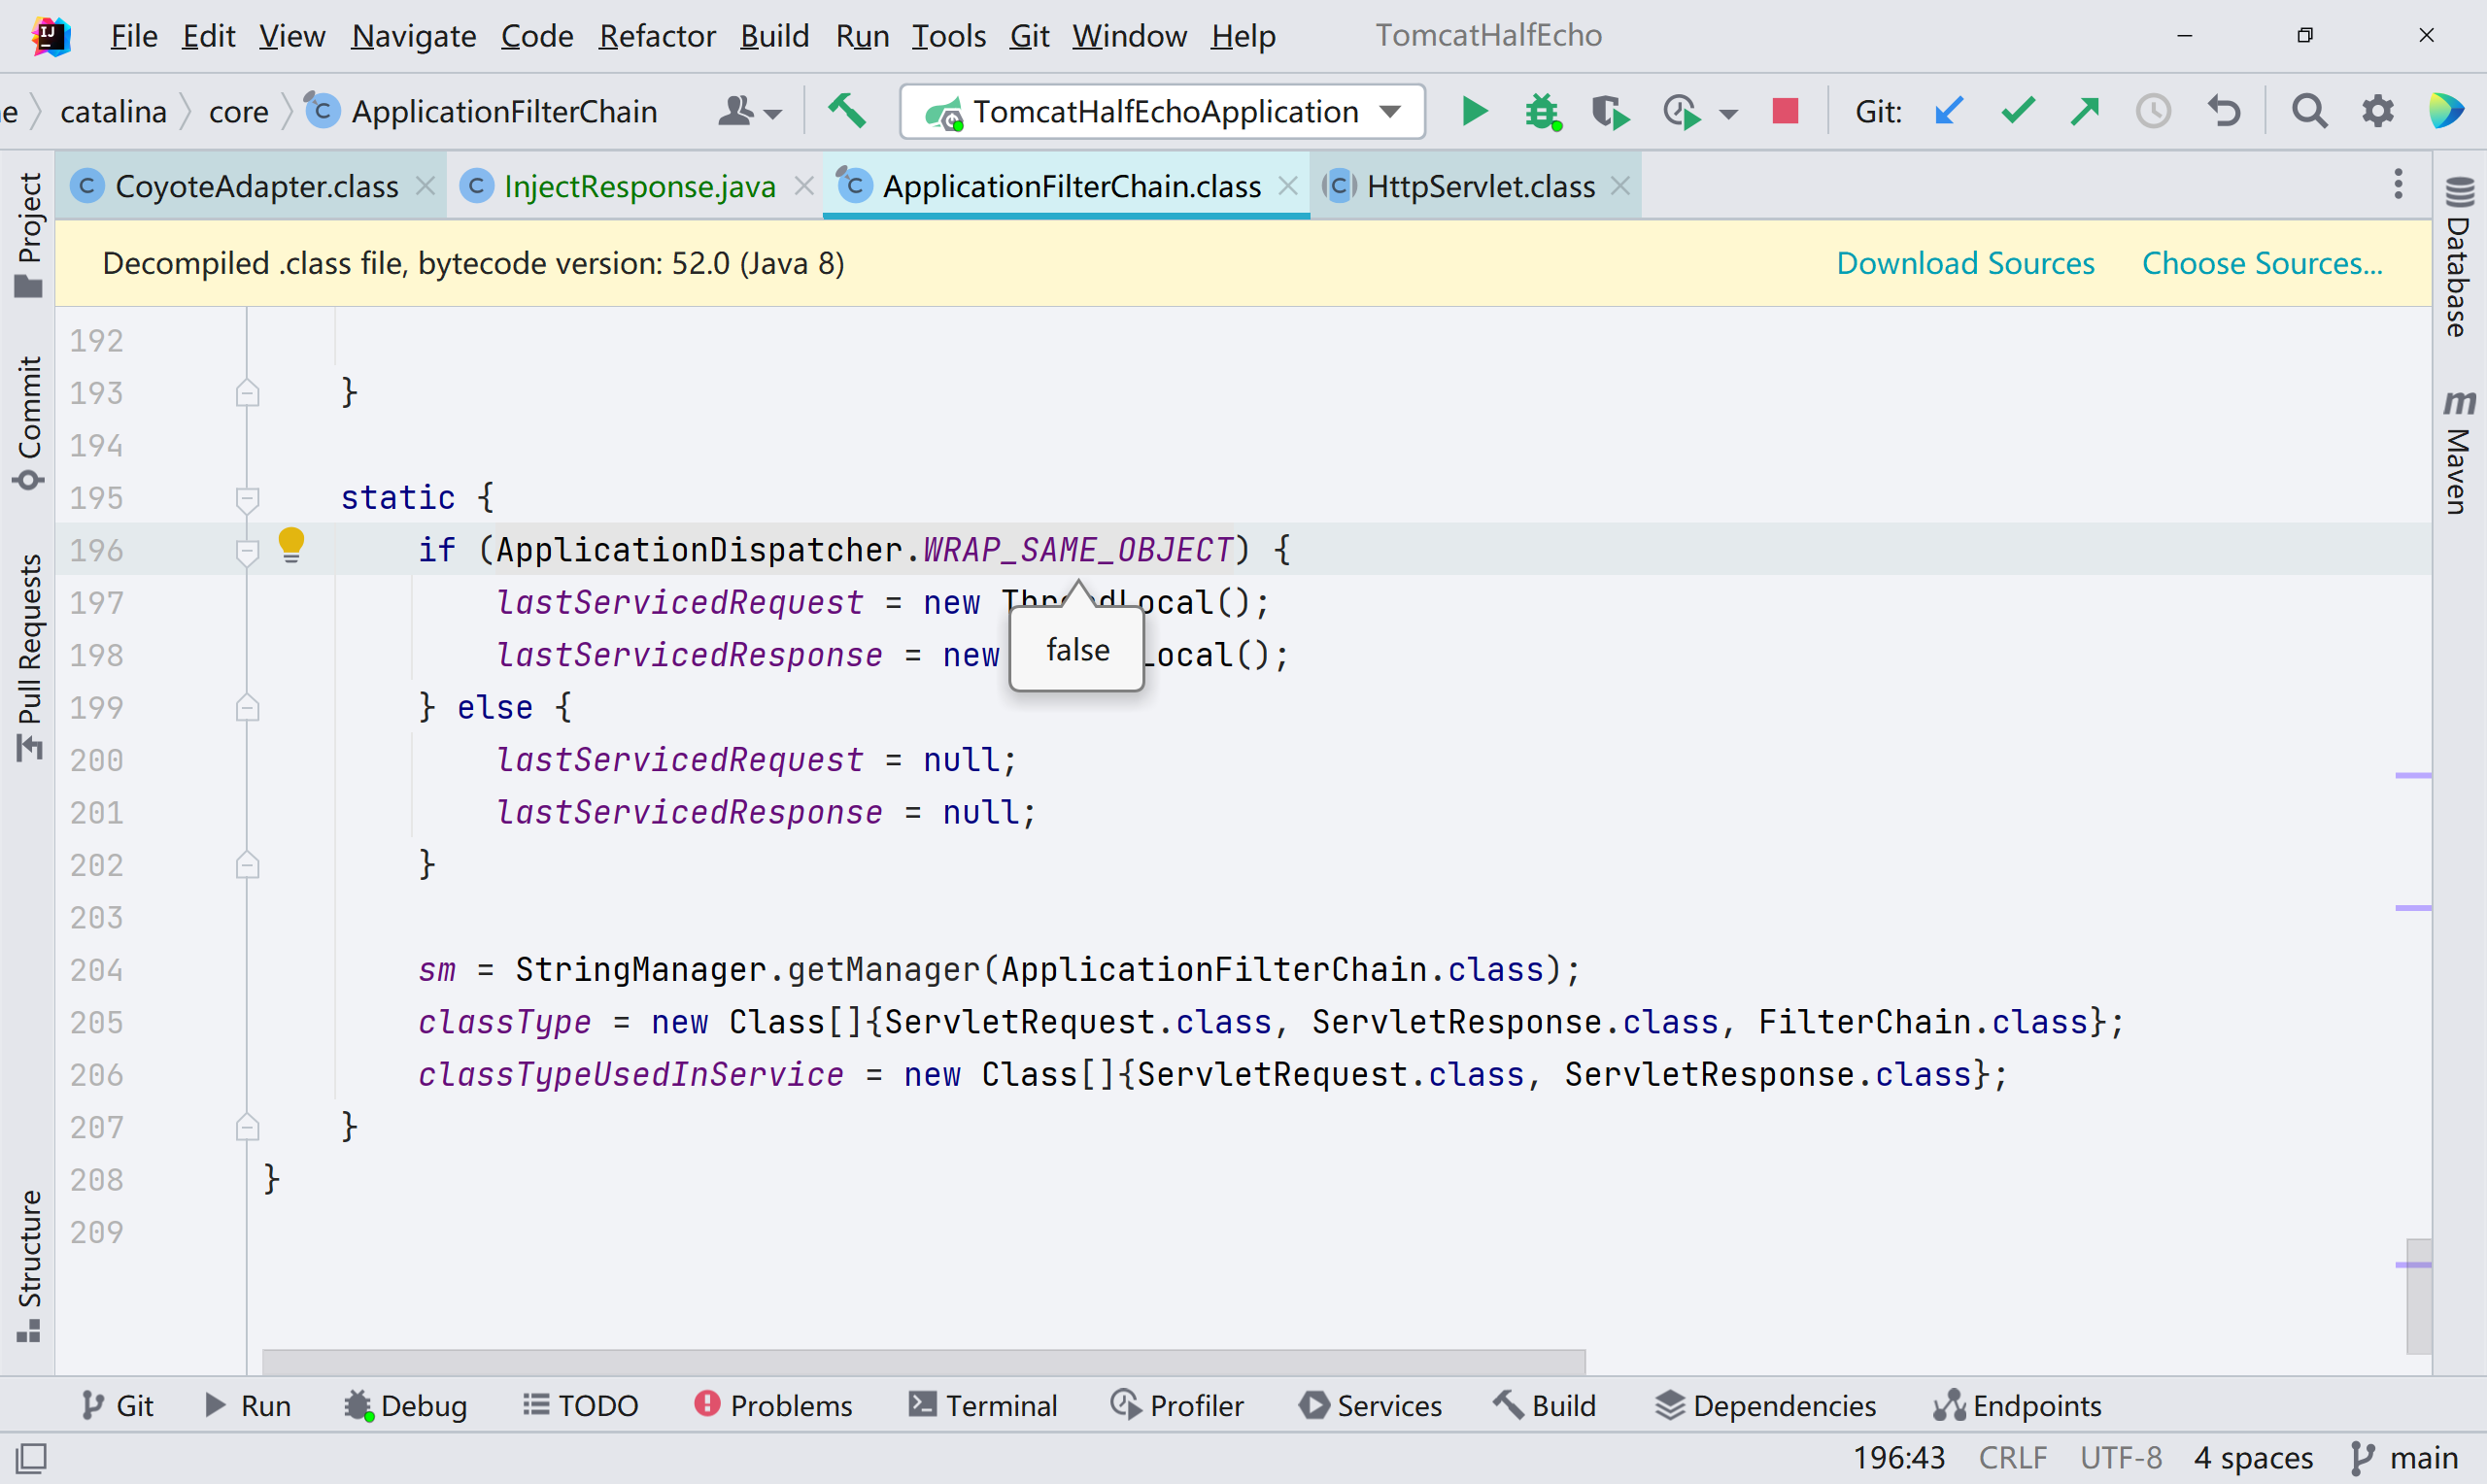Start debugging with the bug icon
2487x1484 pixels.
[1542, 111]
